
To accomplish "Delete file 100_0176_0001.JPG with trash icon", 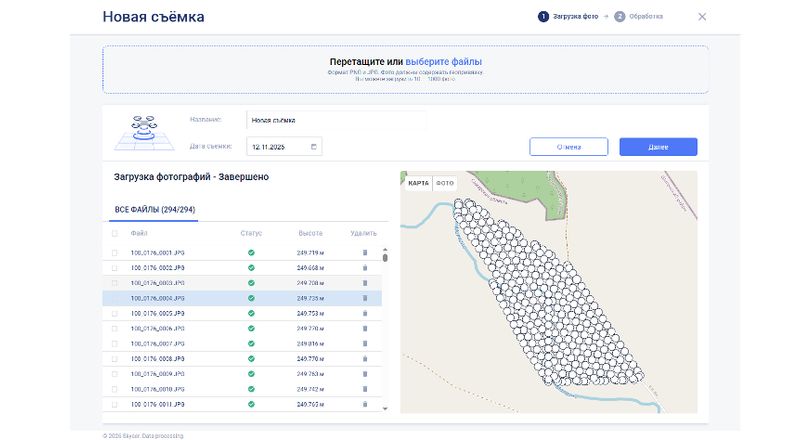I will coord(364,253).
